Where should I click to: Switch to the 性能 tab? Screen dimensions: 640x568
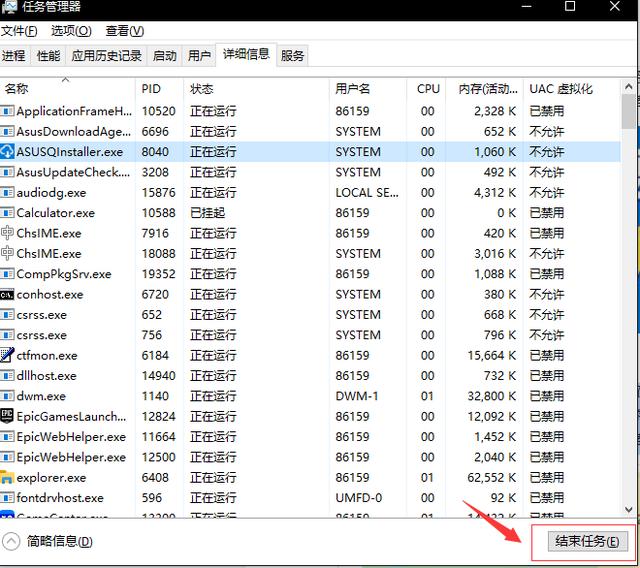(48, 55)
